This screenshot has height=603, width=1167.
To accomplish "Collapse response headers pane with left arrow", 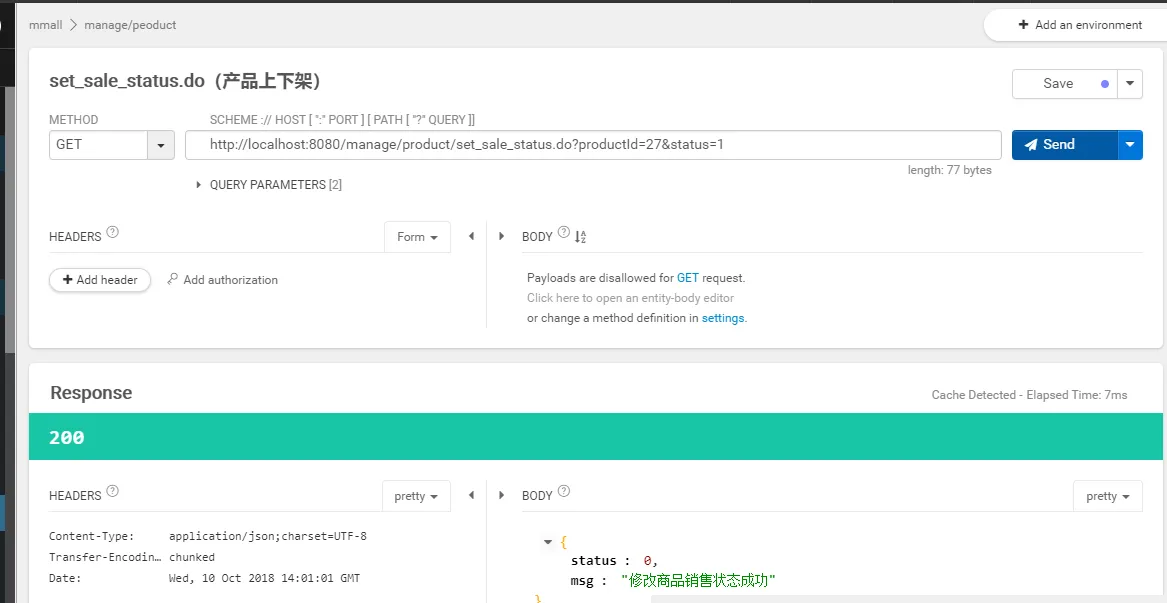I will tap(471, 495).
